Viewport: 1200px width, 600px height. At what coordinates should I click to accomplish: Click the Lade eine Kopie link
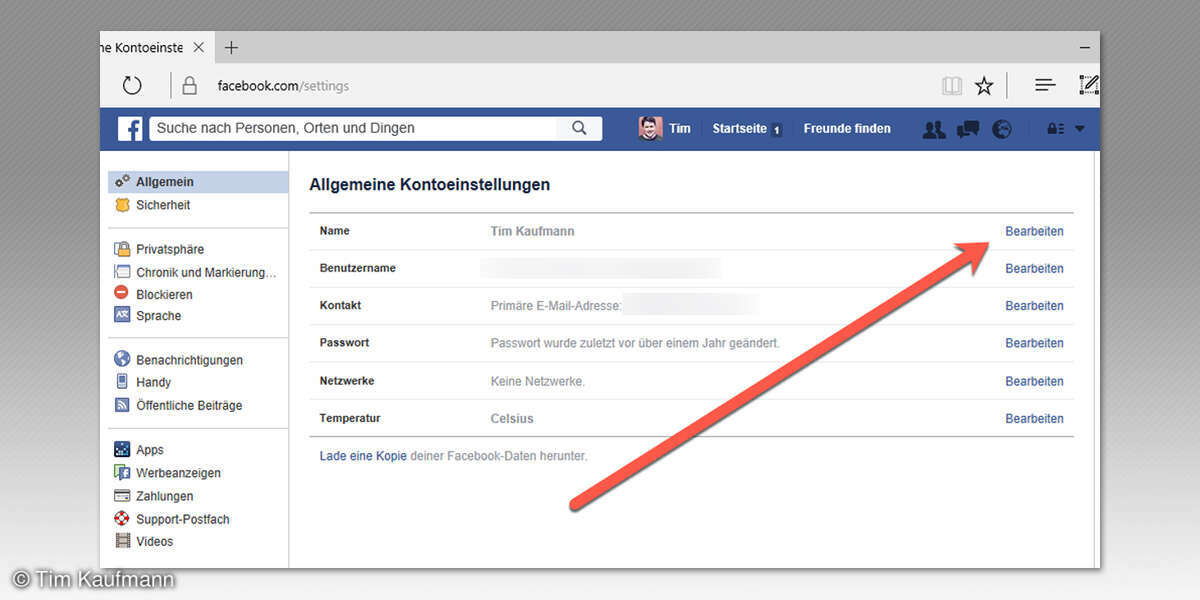pos(363,456)
